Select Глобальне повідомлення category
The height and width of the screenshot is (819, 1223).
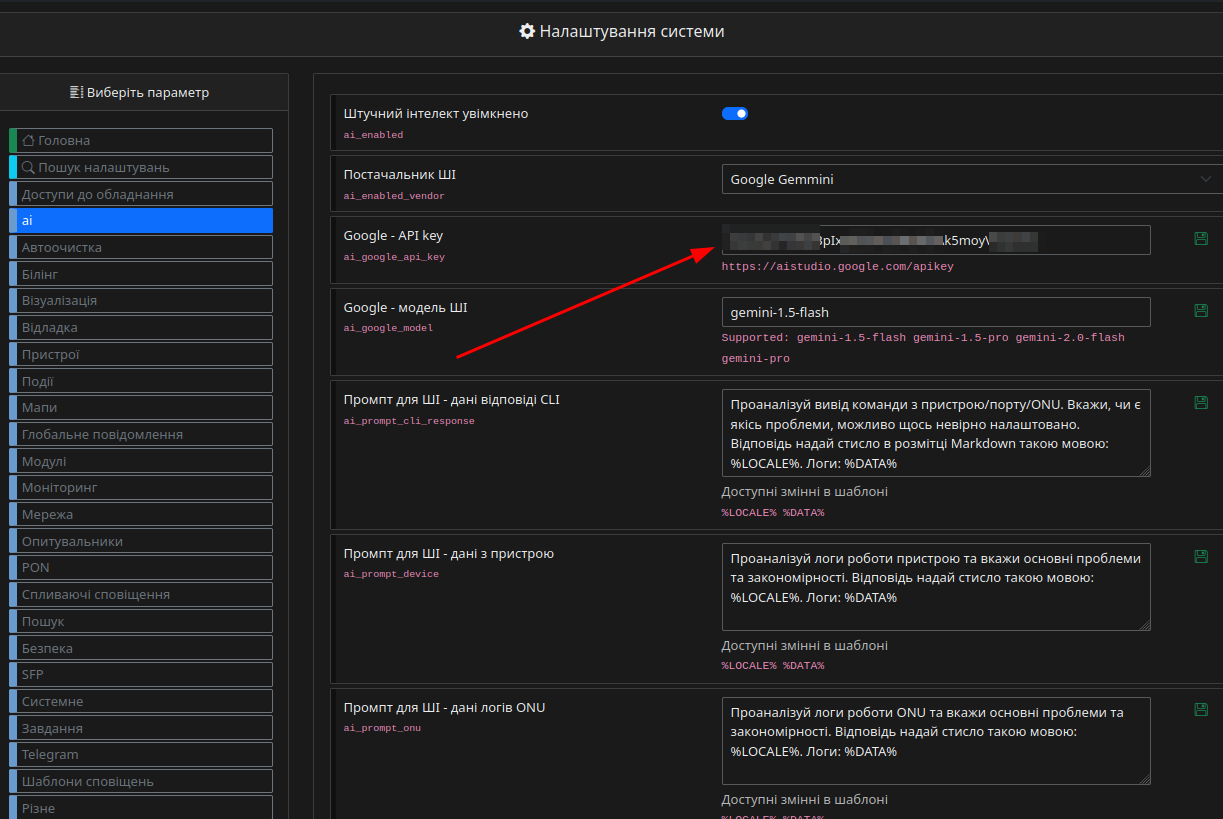coord(141,434)
